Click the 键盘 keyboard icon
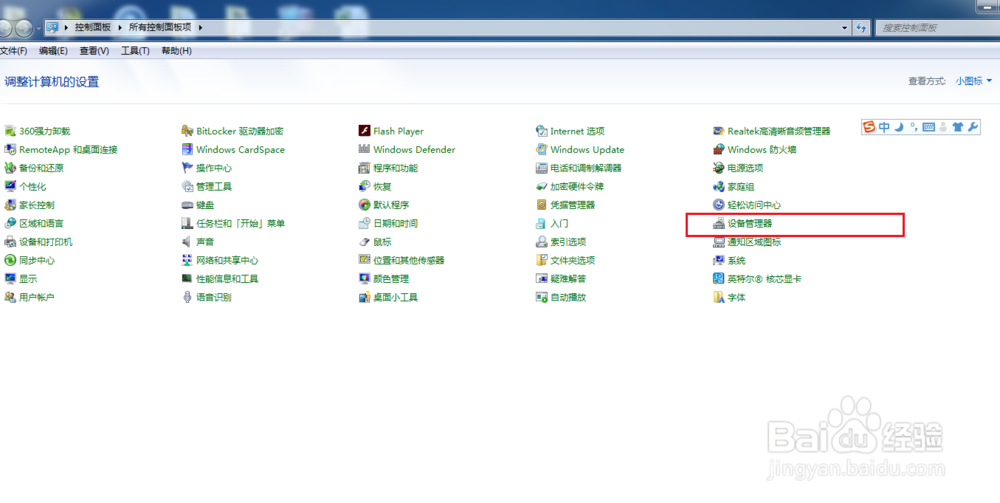Screen dimensions: 1000x503 coord(187,205)
